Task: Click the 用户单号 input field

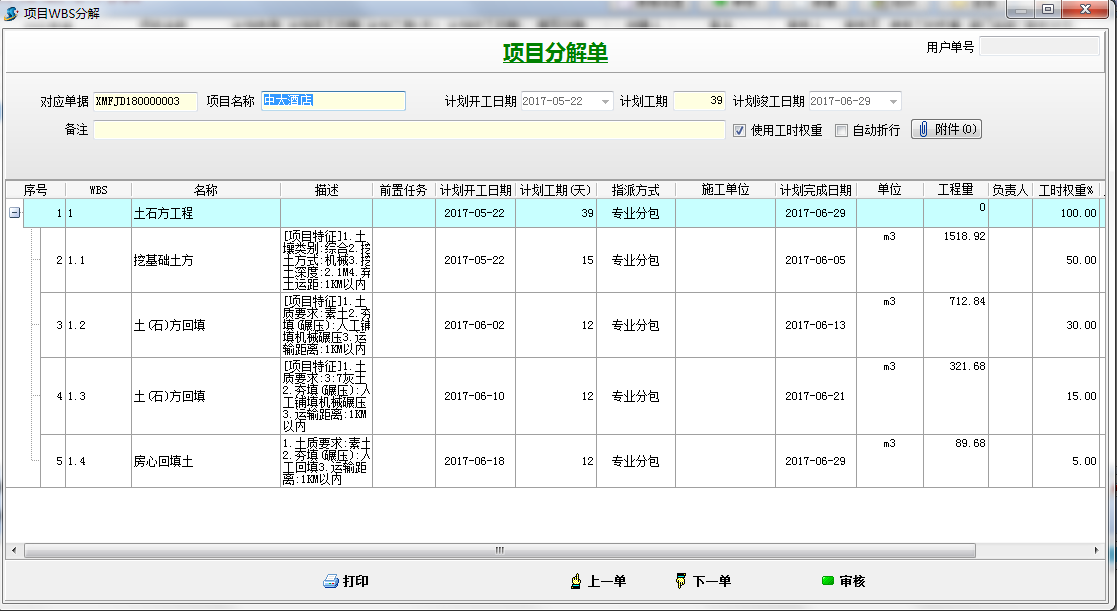Action: (x=1039, y=46)
